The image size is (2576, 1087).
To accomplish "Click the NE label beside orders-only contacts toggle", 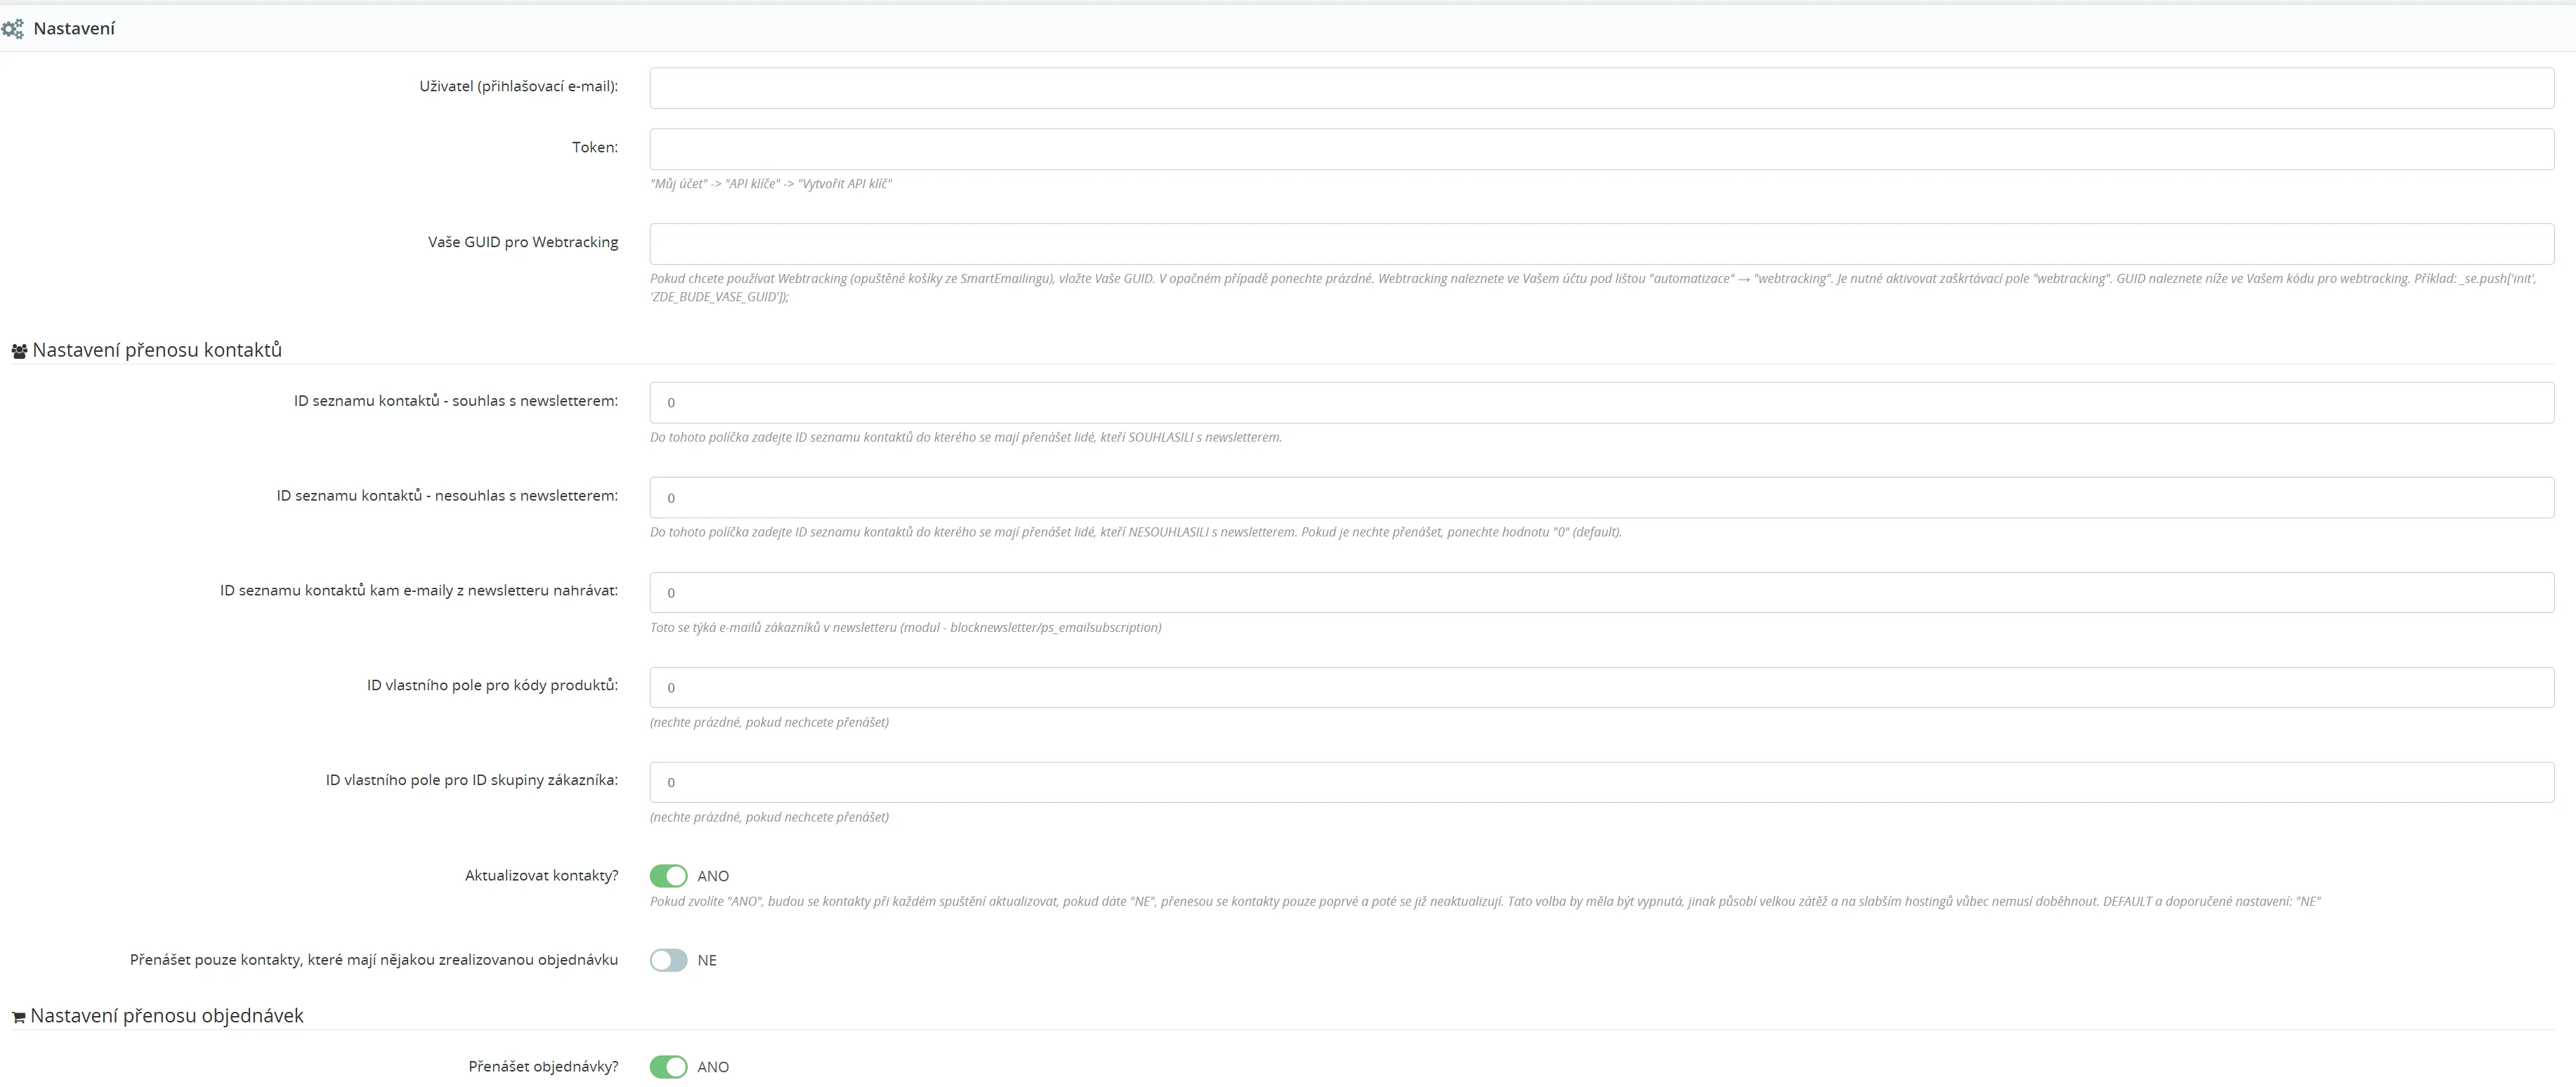I will point(707,960).
